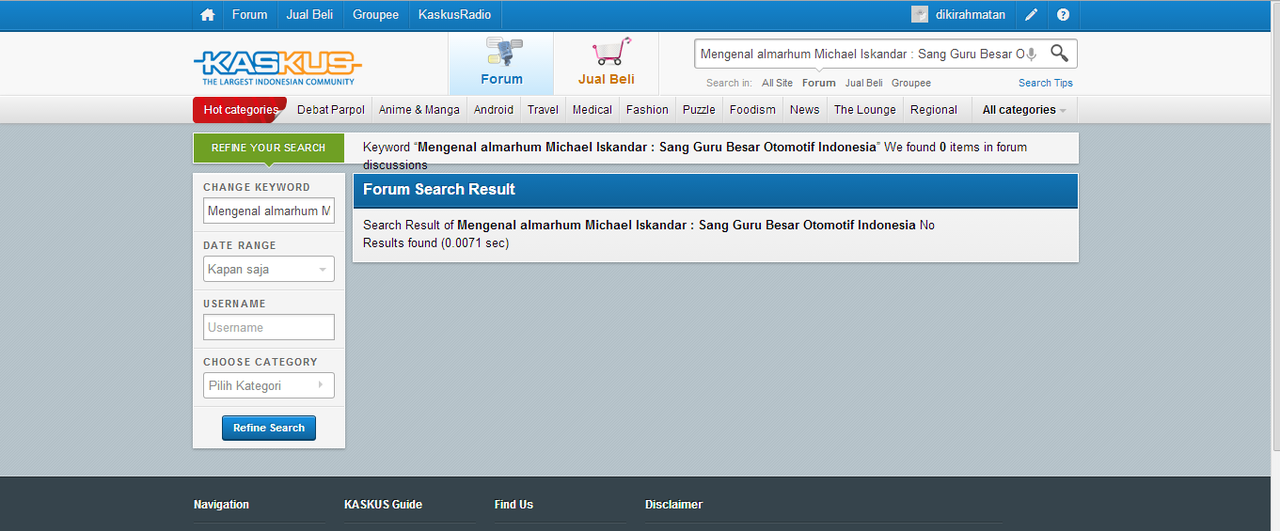The height and width of the screenshot is (531, 1280).
Task: Open the Date Range 'Kapan saja' dropdown
Action: click(x=269, y=269)
